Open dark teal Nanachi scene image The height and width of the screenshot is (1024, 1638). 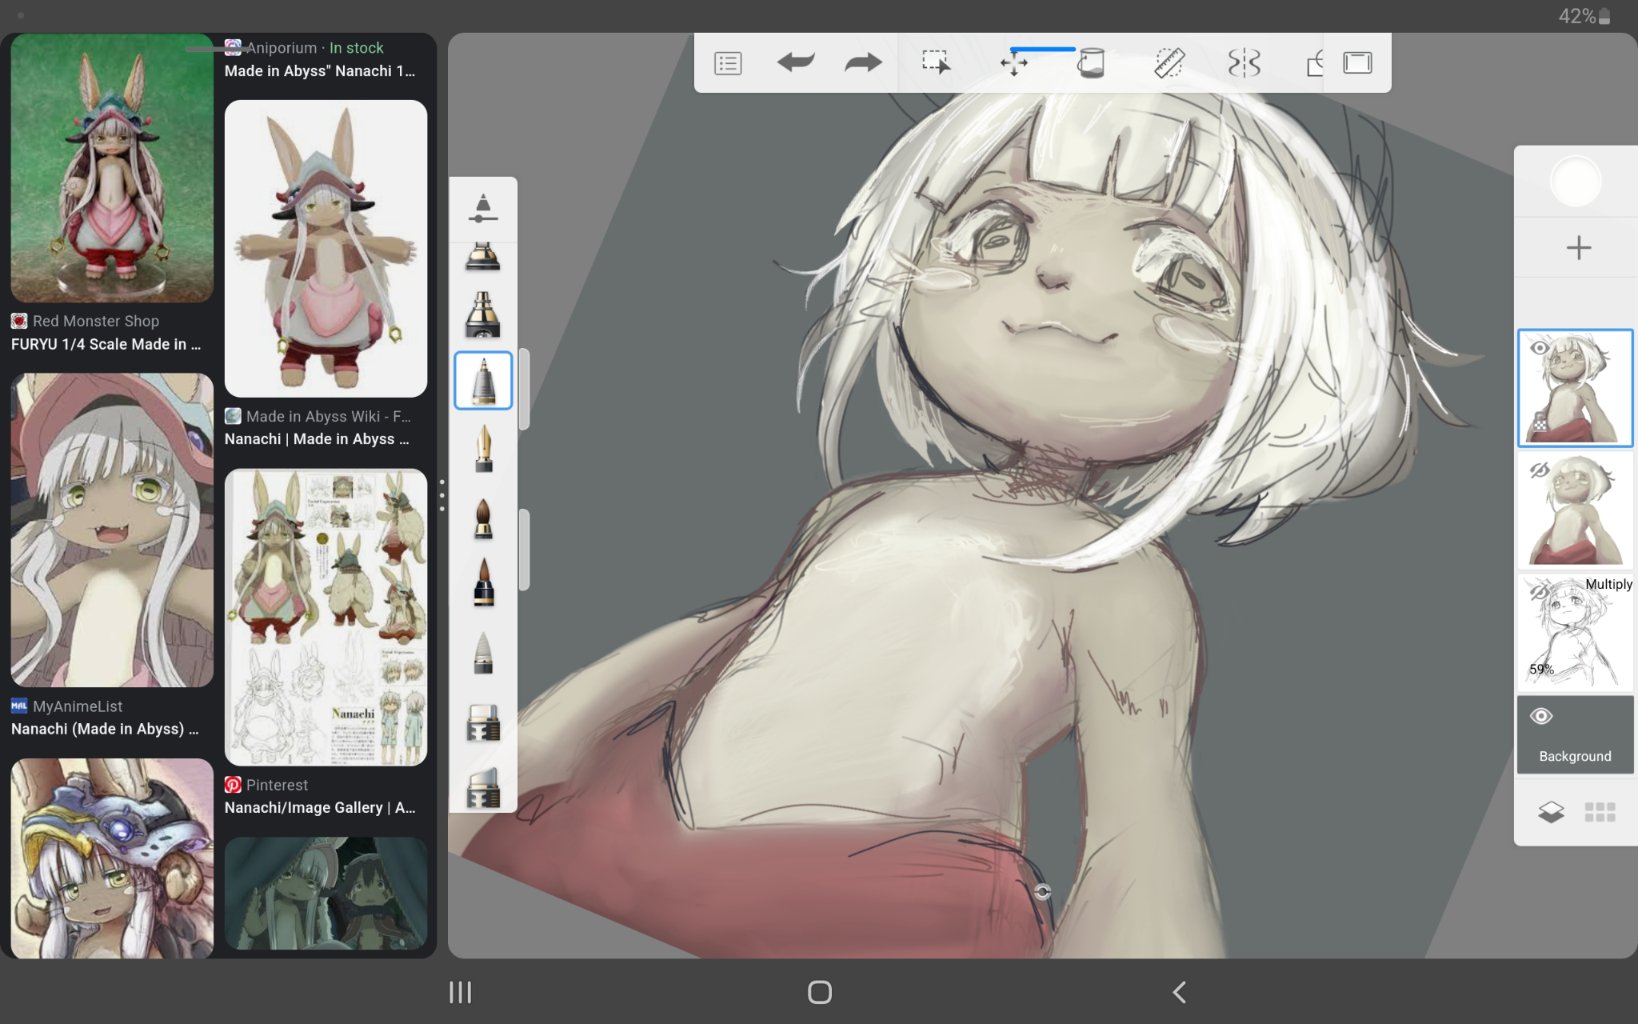click(326, 893)
